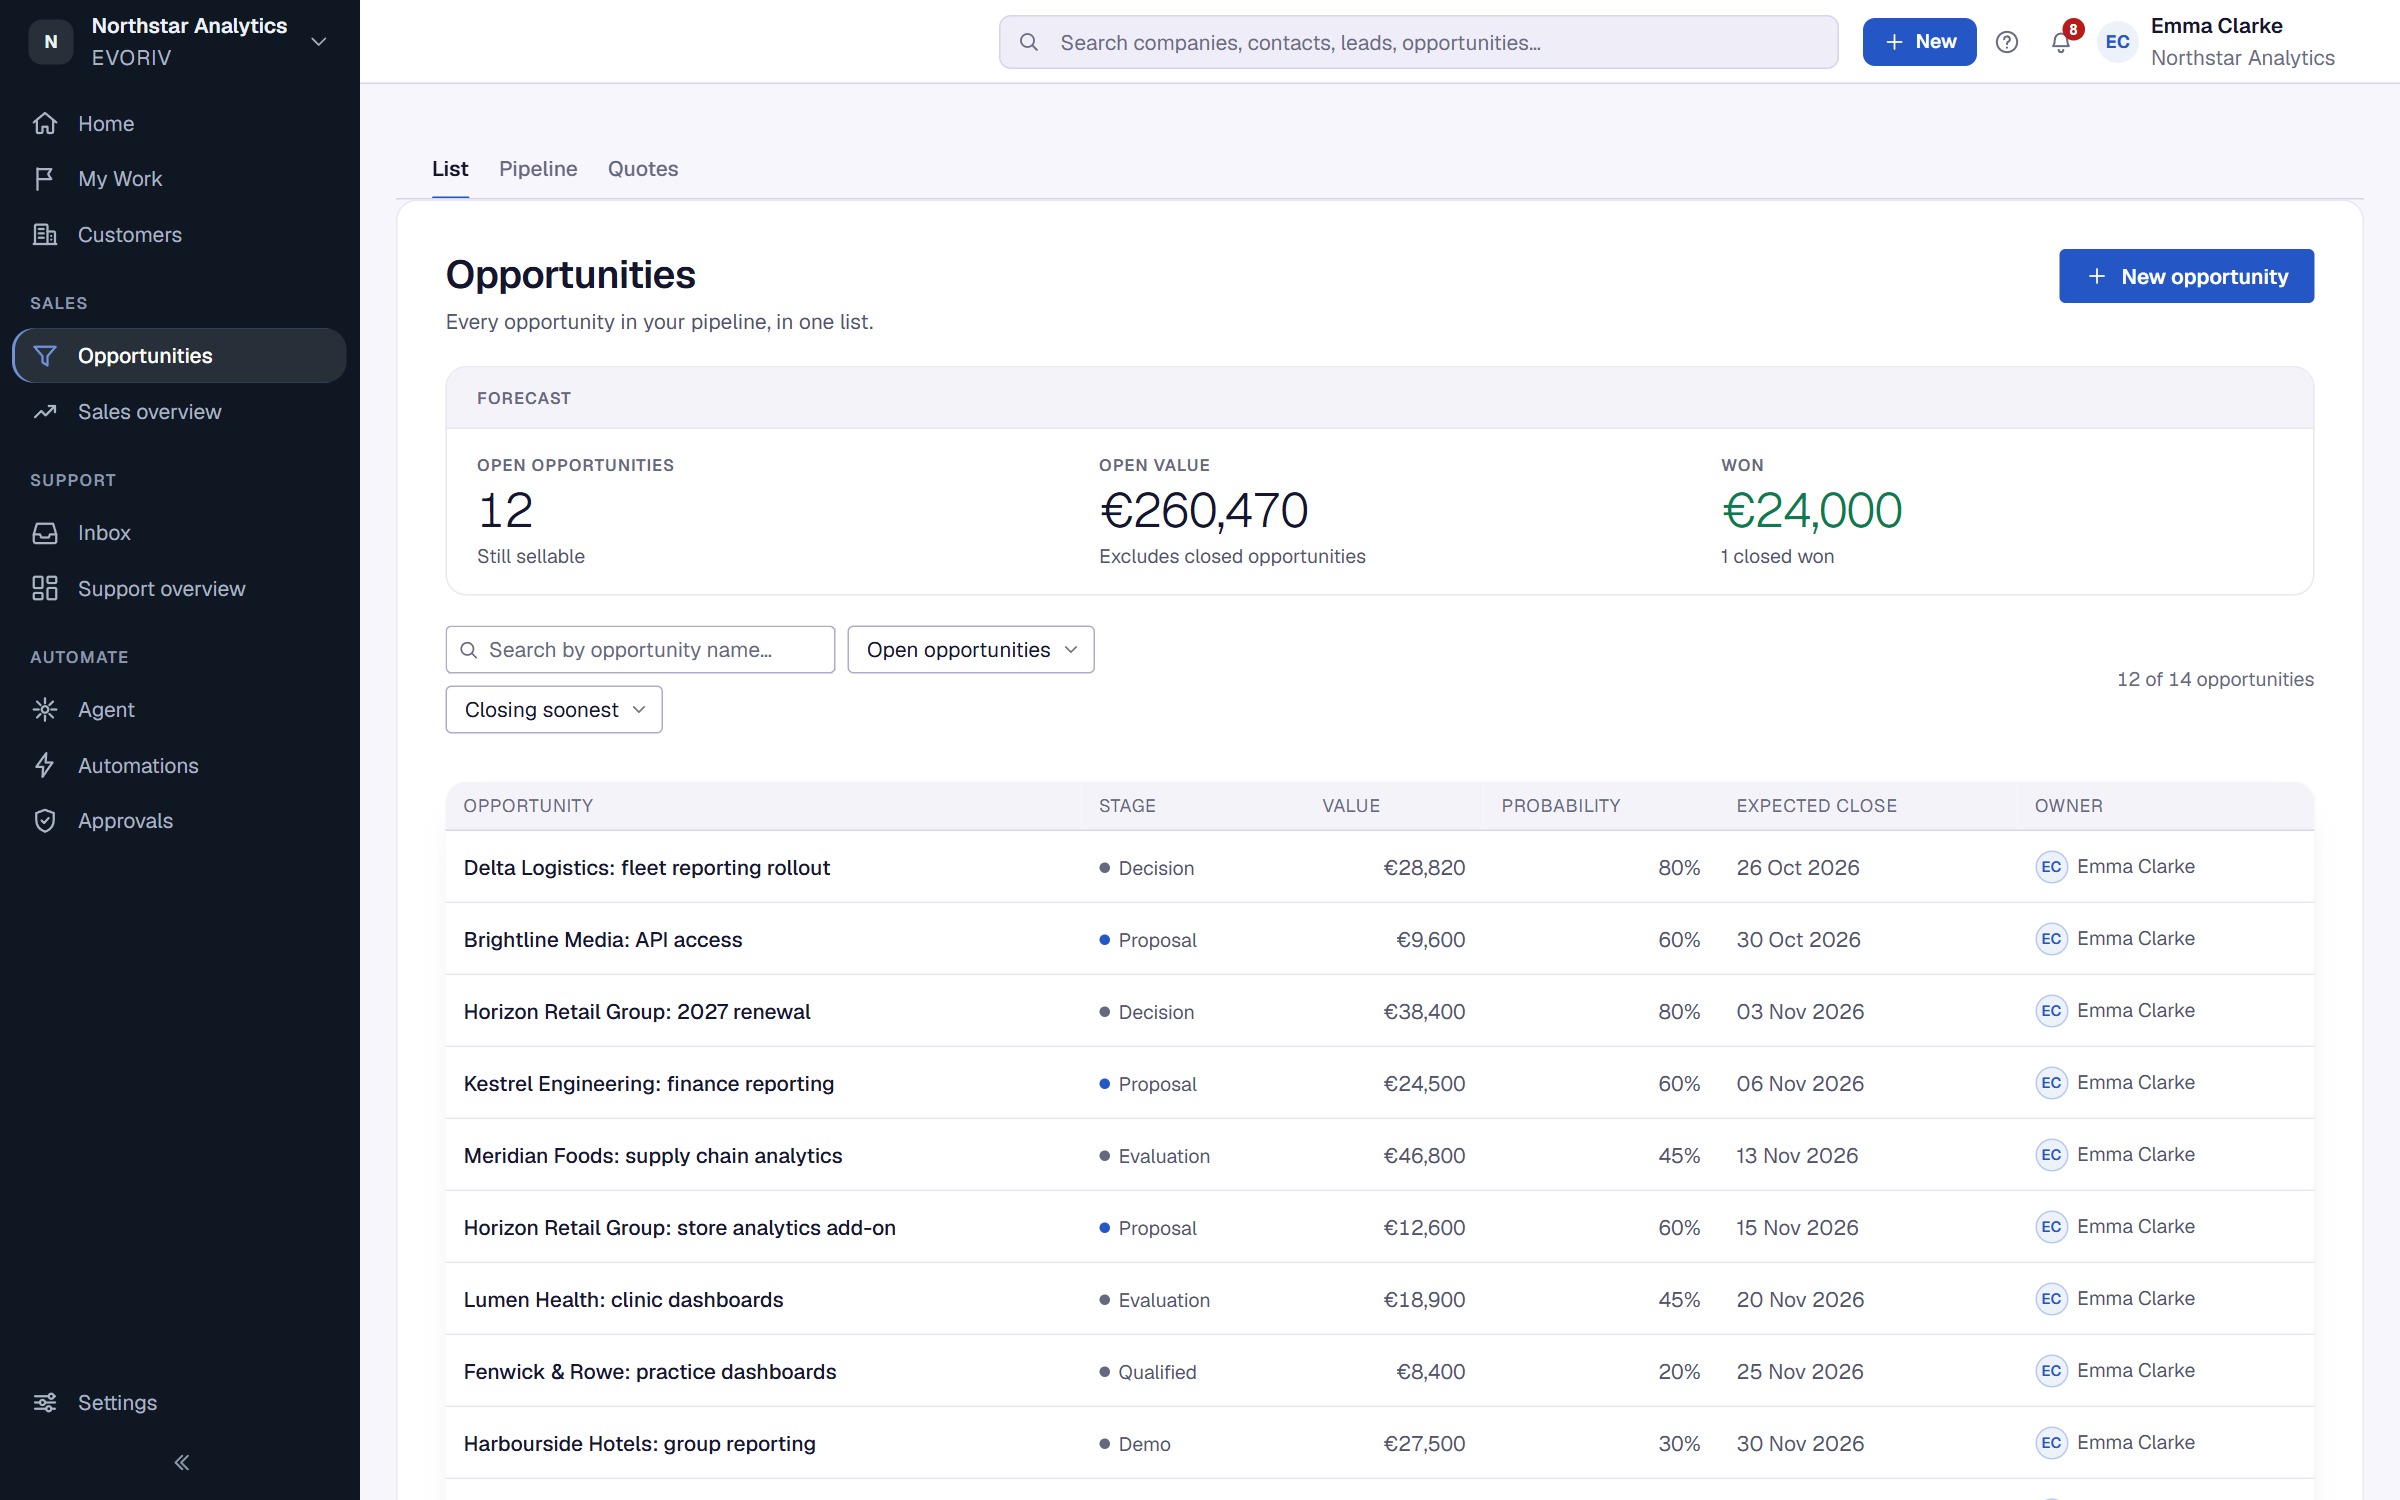Open notifications bell with 8 badge
Viewport: 2400px width, 1500px height.
(x=2062, y=41)
